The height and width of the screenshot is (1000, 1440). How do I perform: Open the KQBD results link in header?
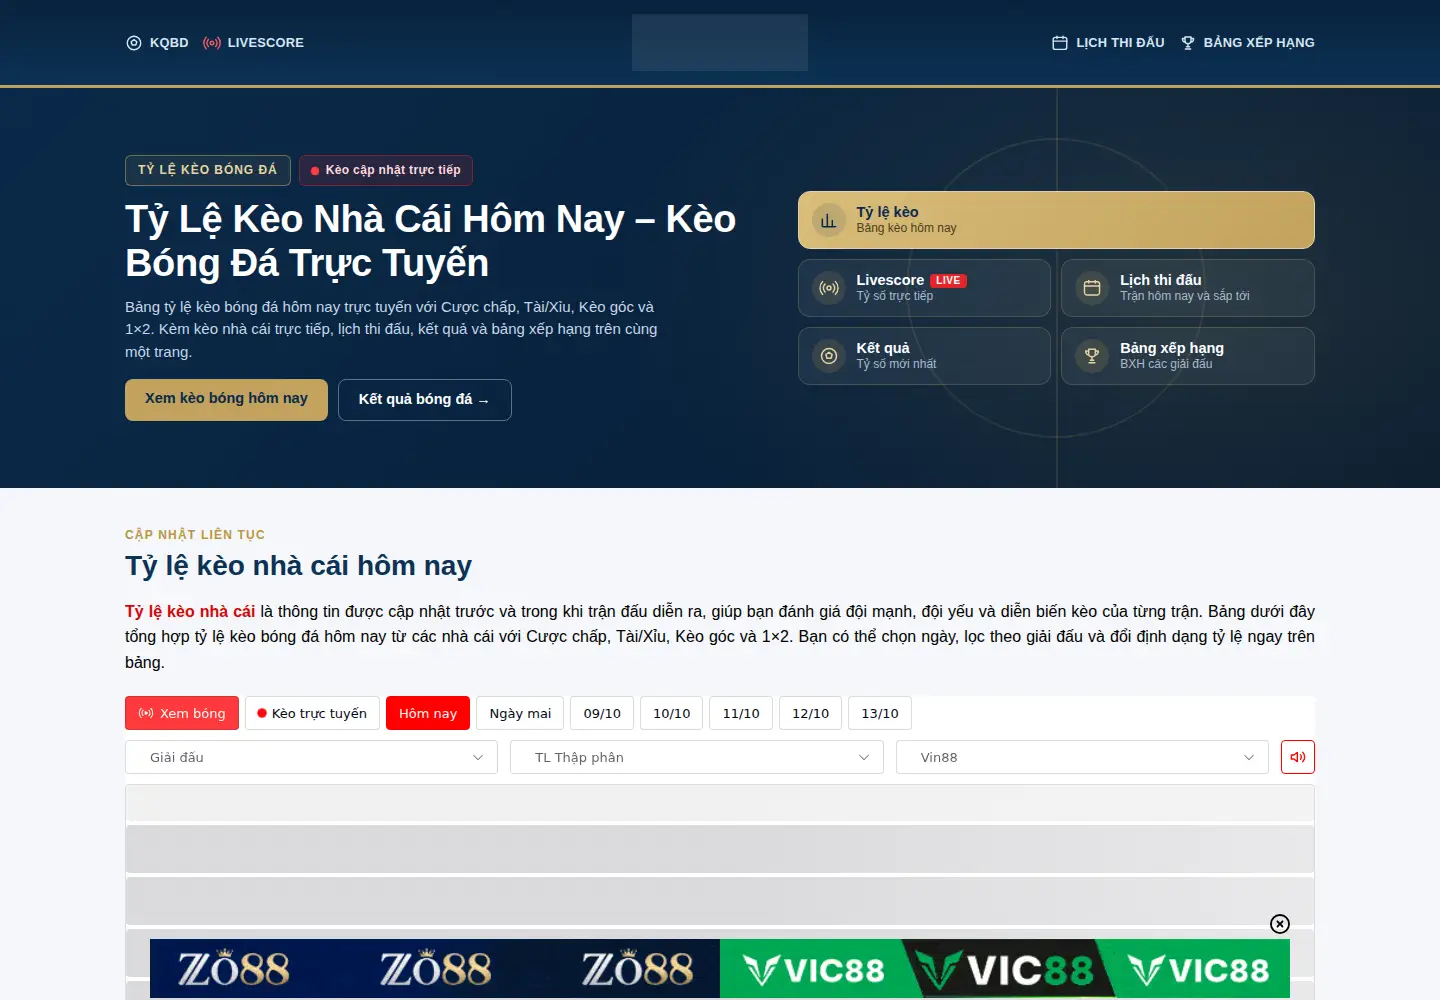[157, 42]
